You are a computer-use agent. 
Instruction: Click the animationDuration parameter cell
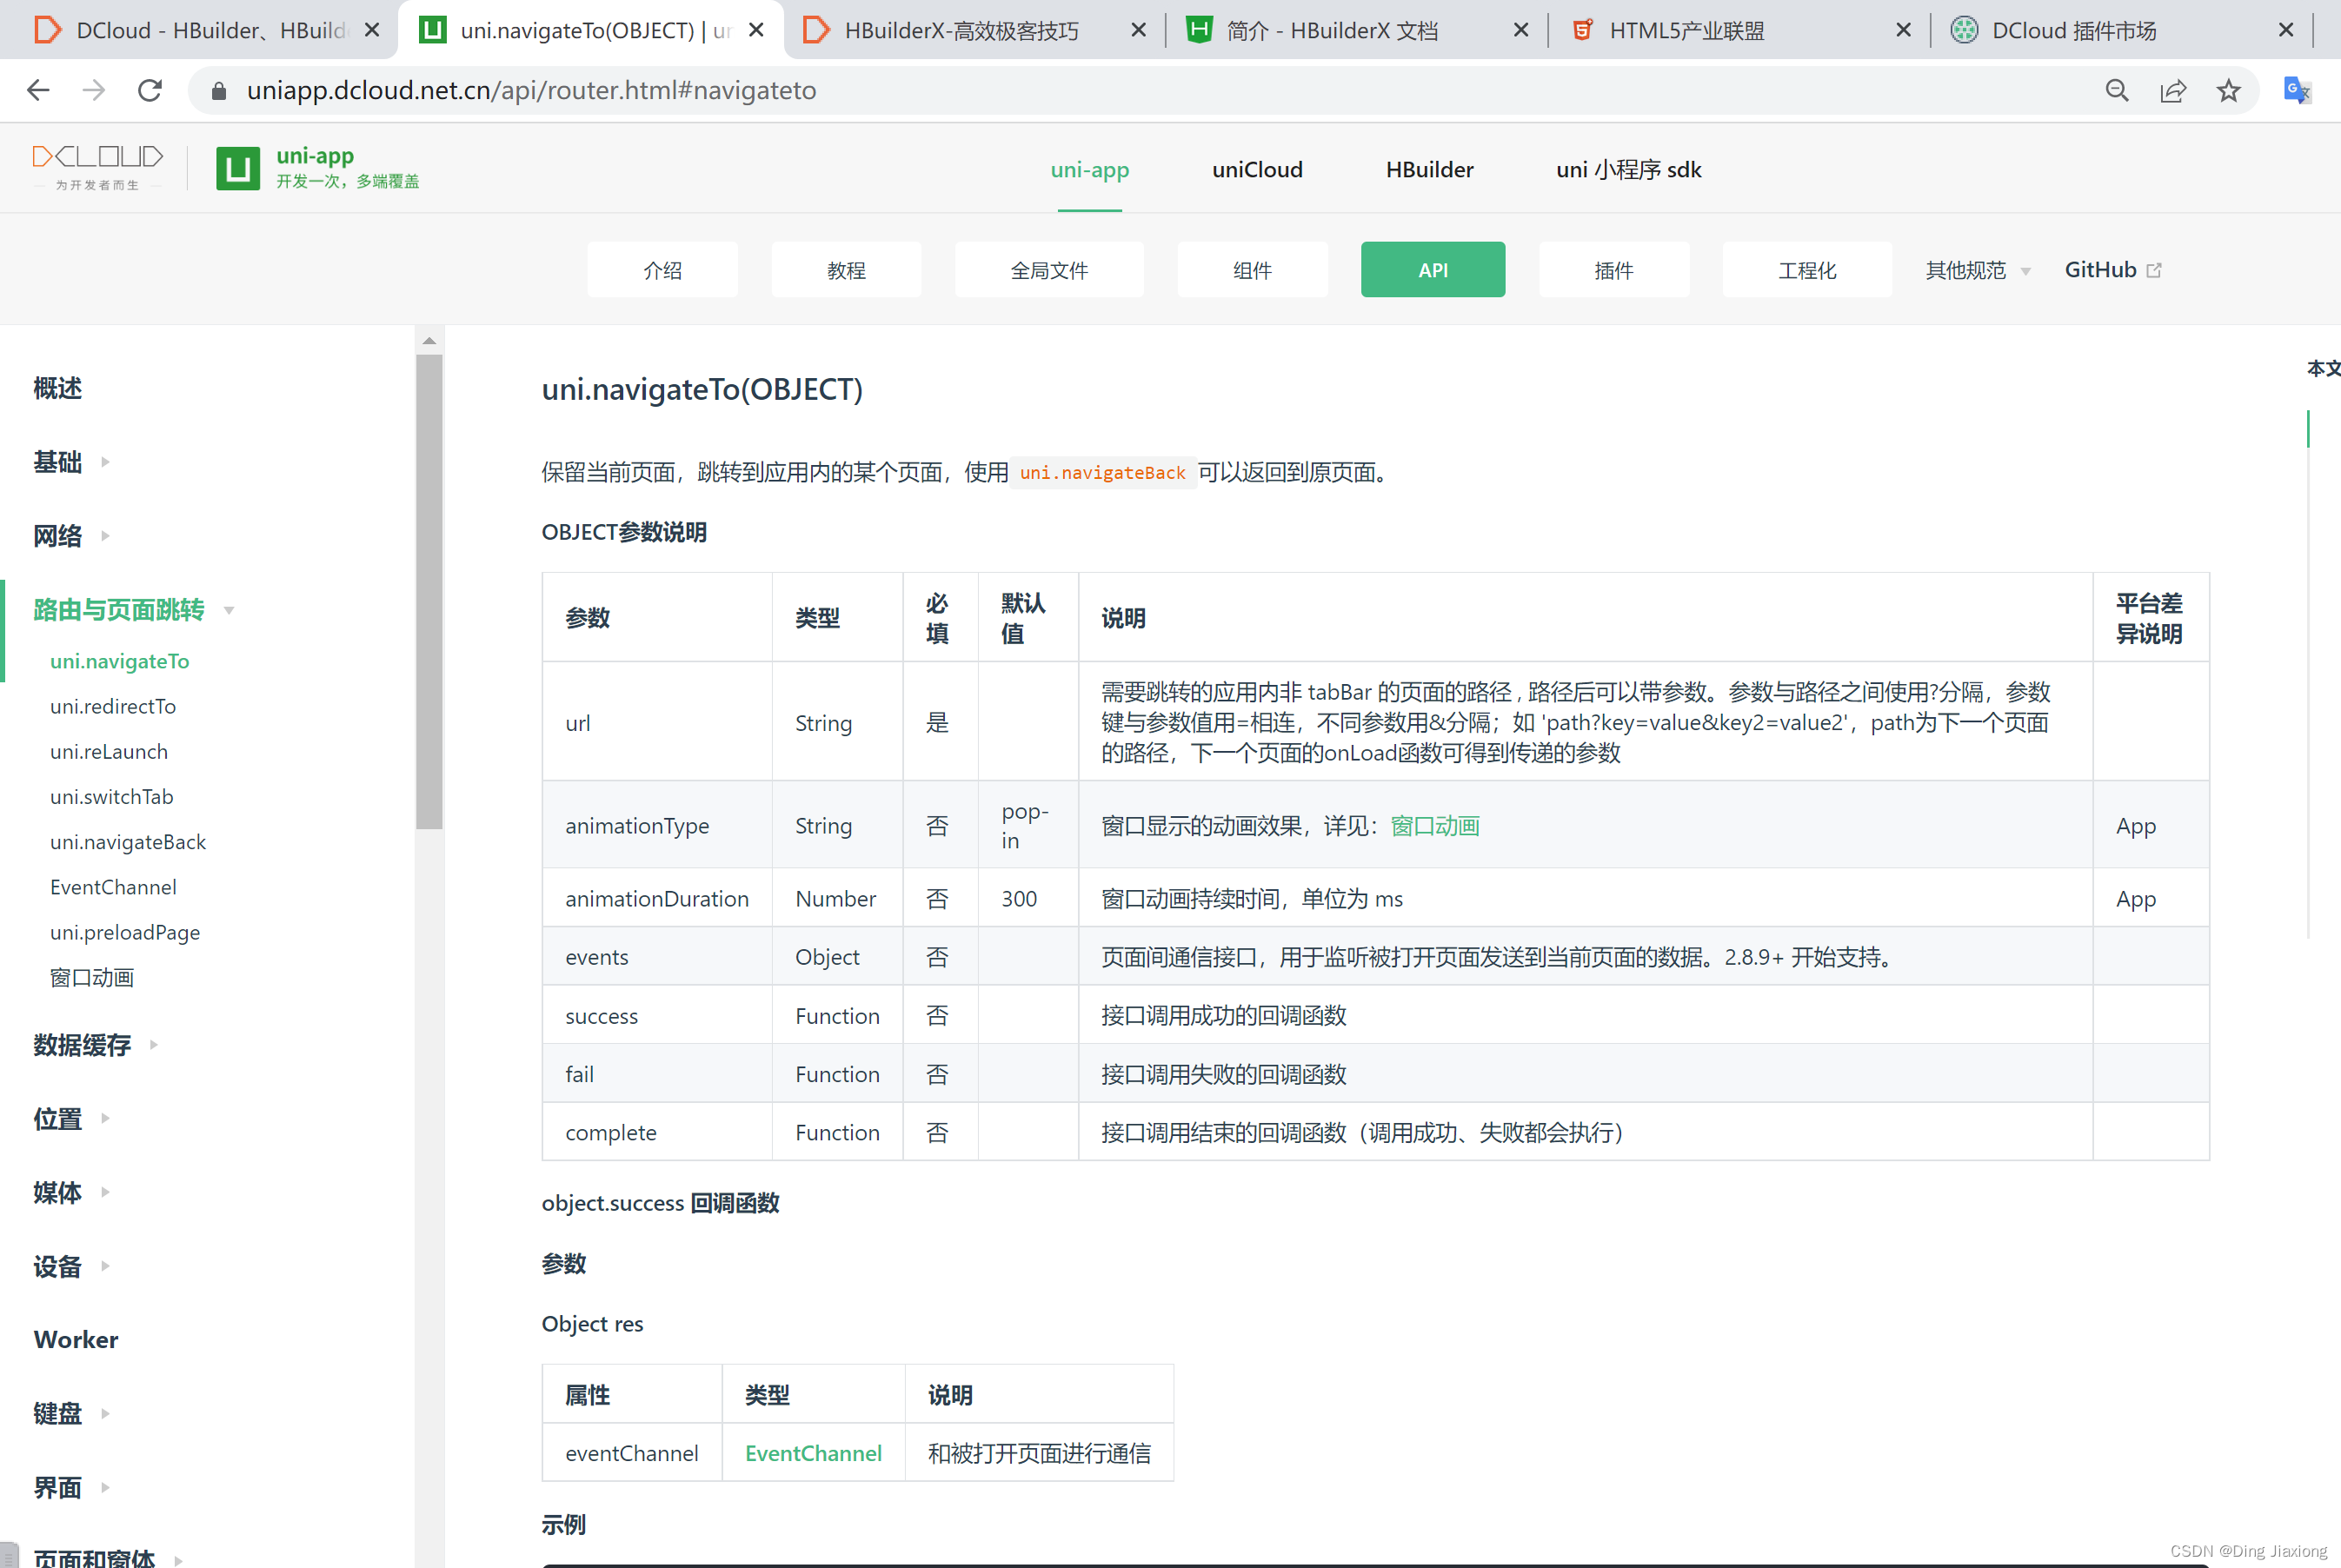coord(657,899)
